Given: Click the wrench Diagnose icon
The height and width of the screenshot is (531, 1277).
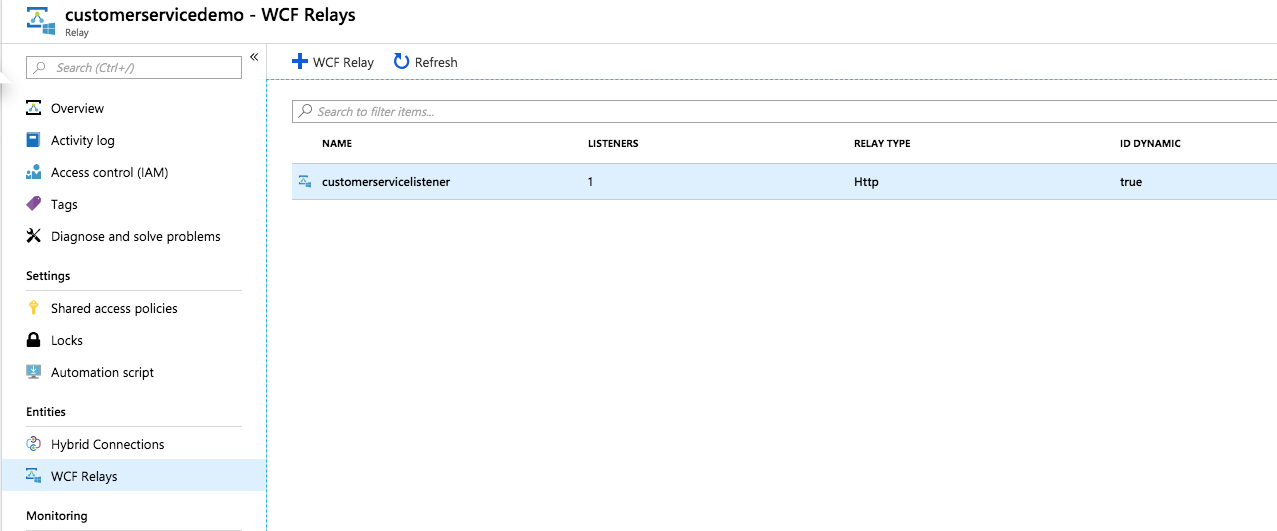Looking at the screenshot, I should pos(33,236).
